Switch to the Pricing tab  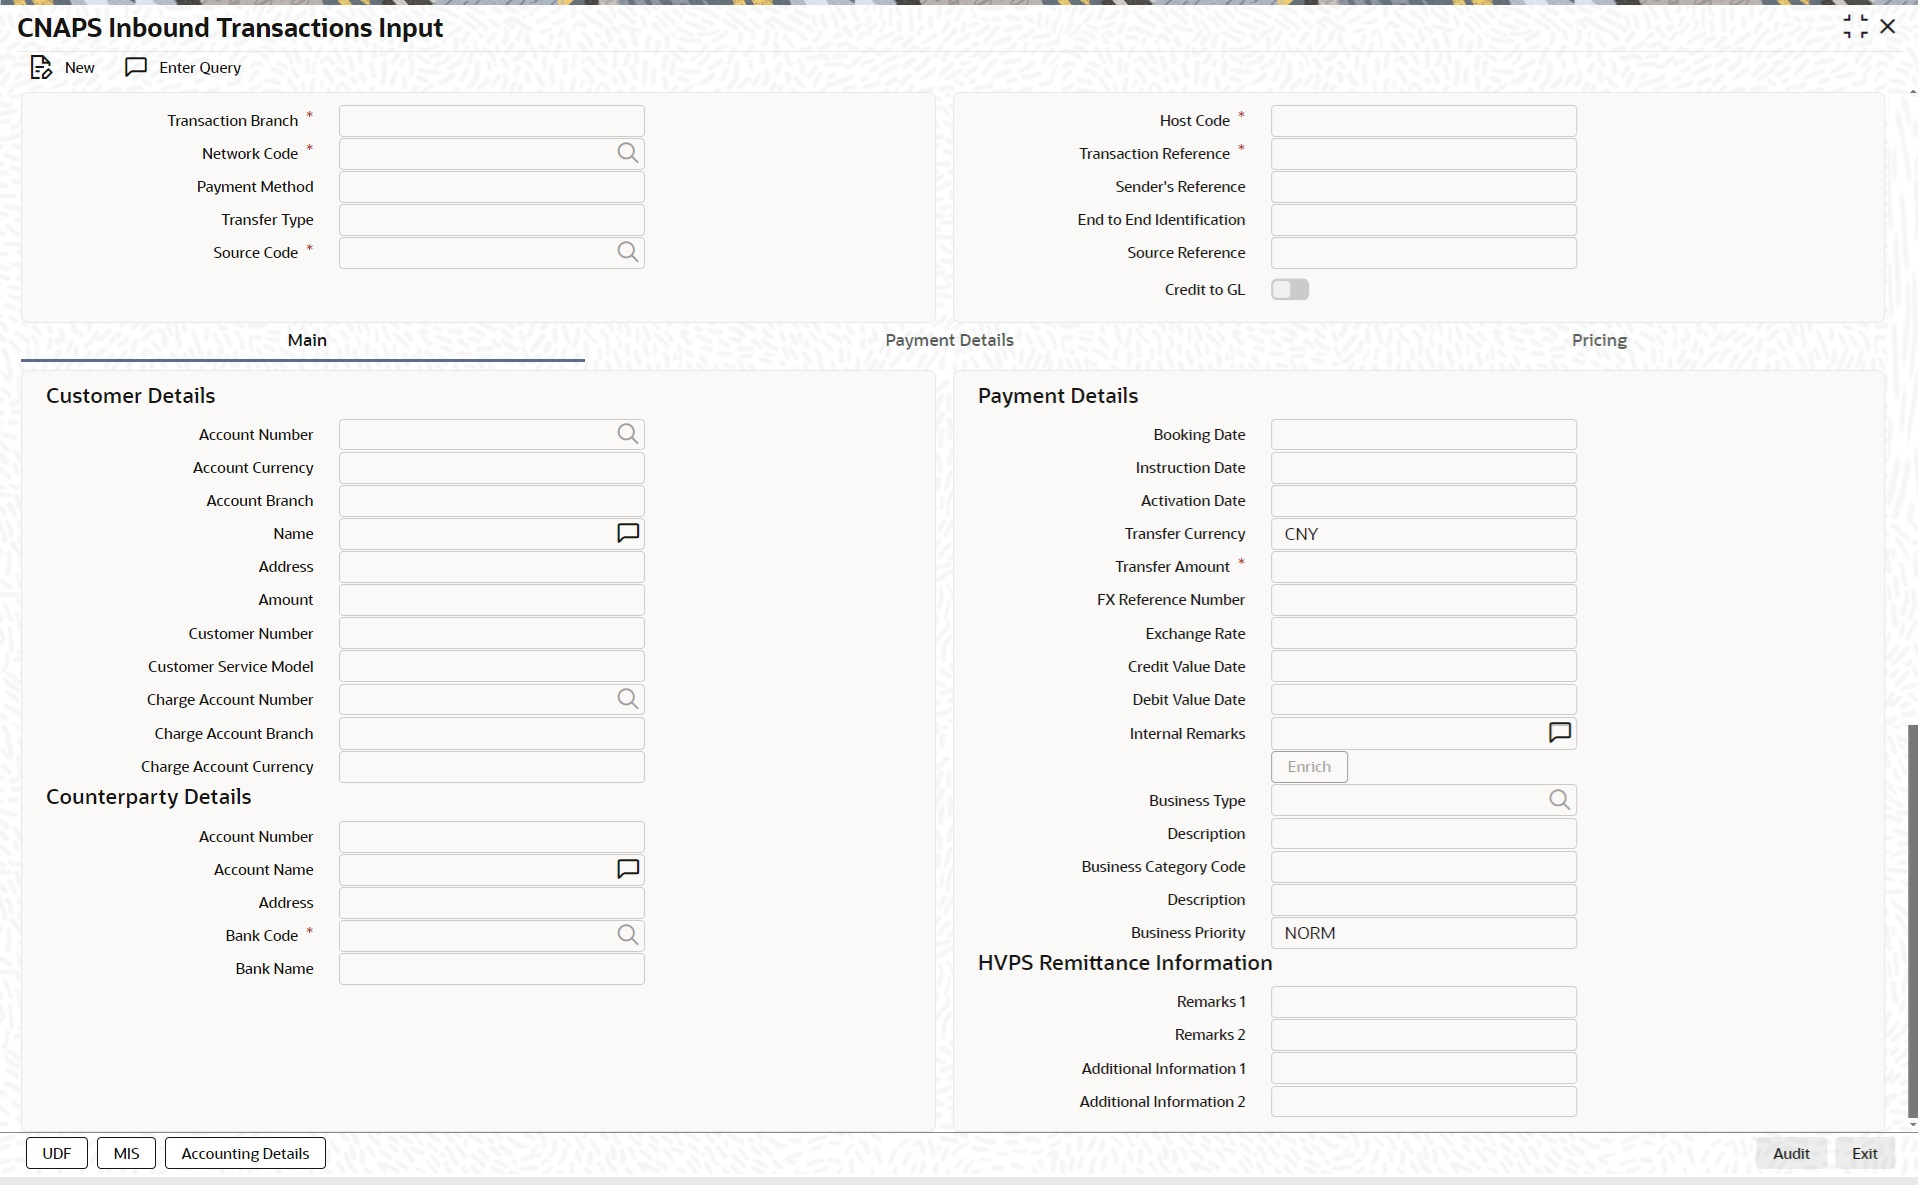coord(1598,340)
